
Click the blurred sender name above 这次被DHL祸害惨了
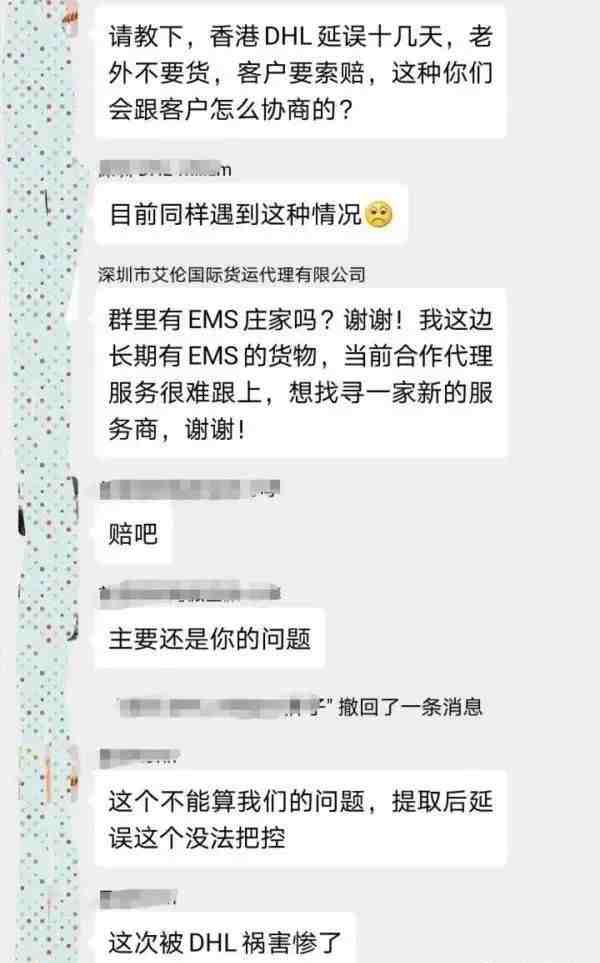point(138,898)
